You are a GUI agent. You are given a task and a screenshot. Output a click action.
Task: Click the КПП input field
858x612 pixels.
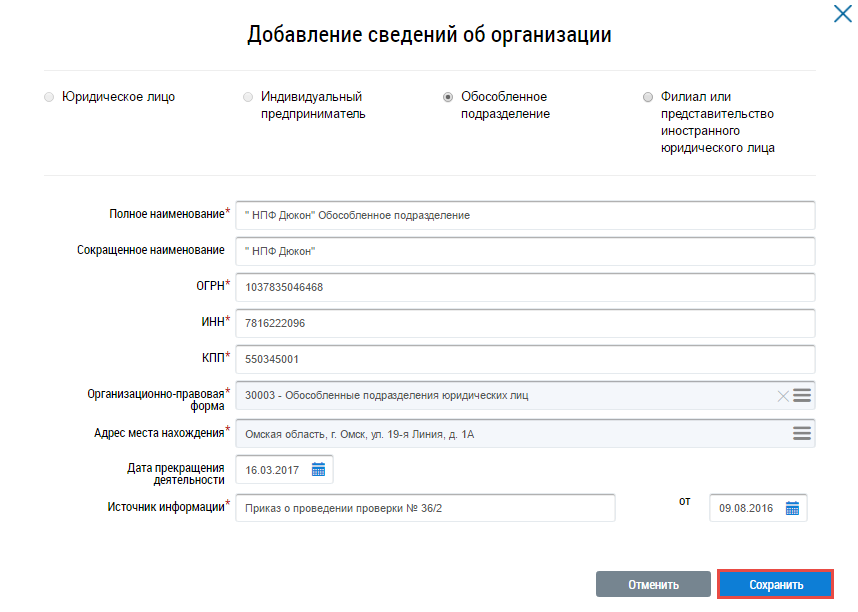coord(525,359)
